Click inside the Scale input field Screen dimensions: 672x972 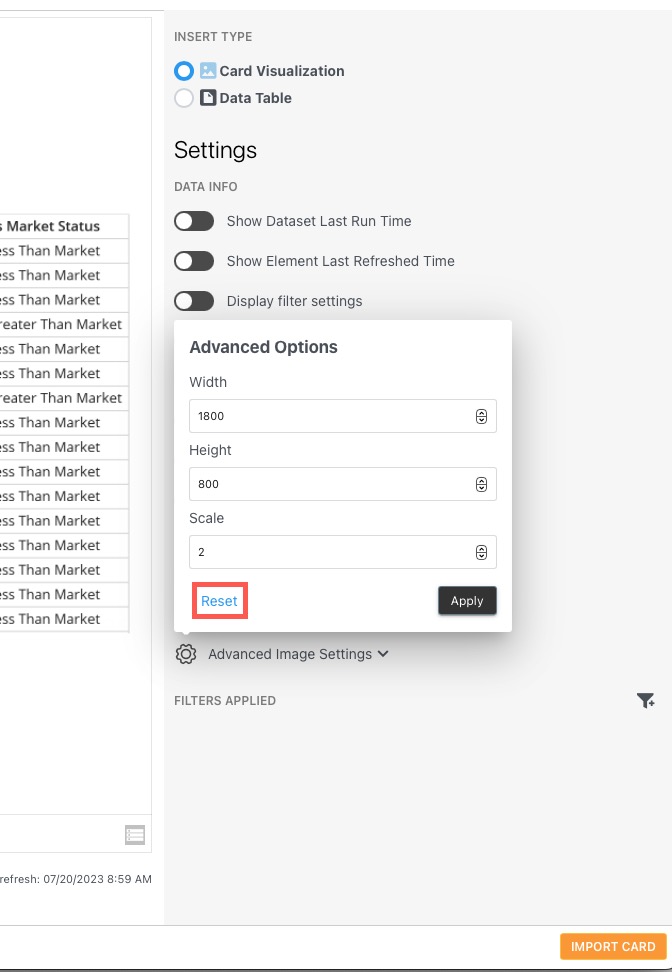pyautogui.click(x=330, y=552)
